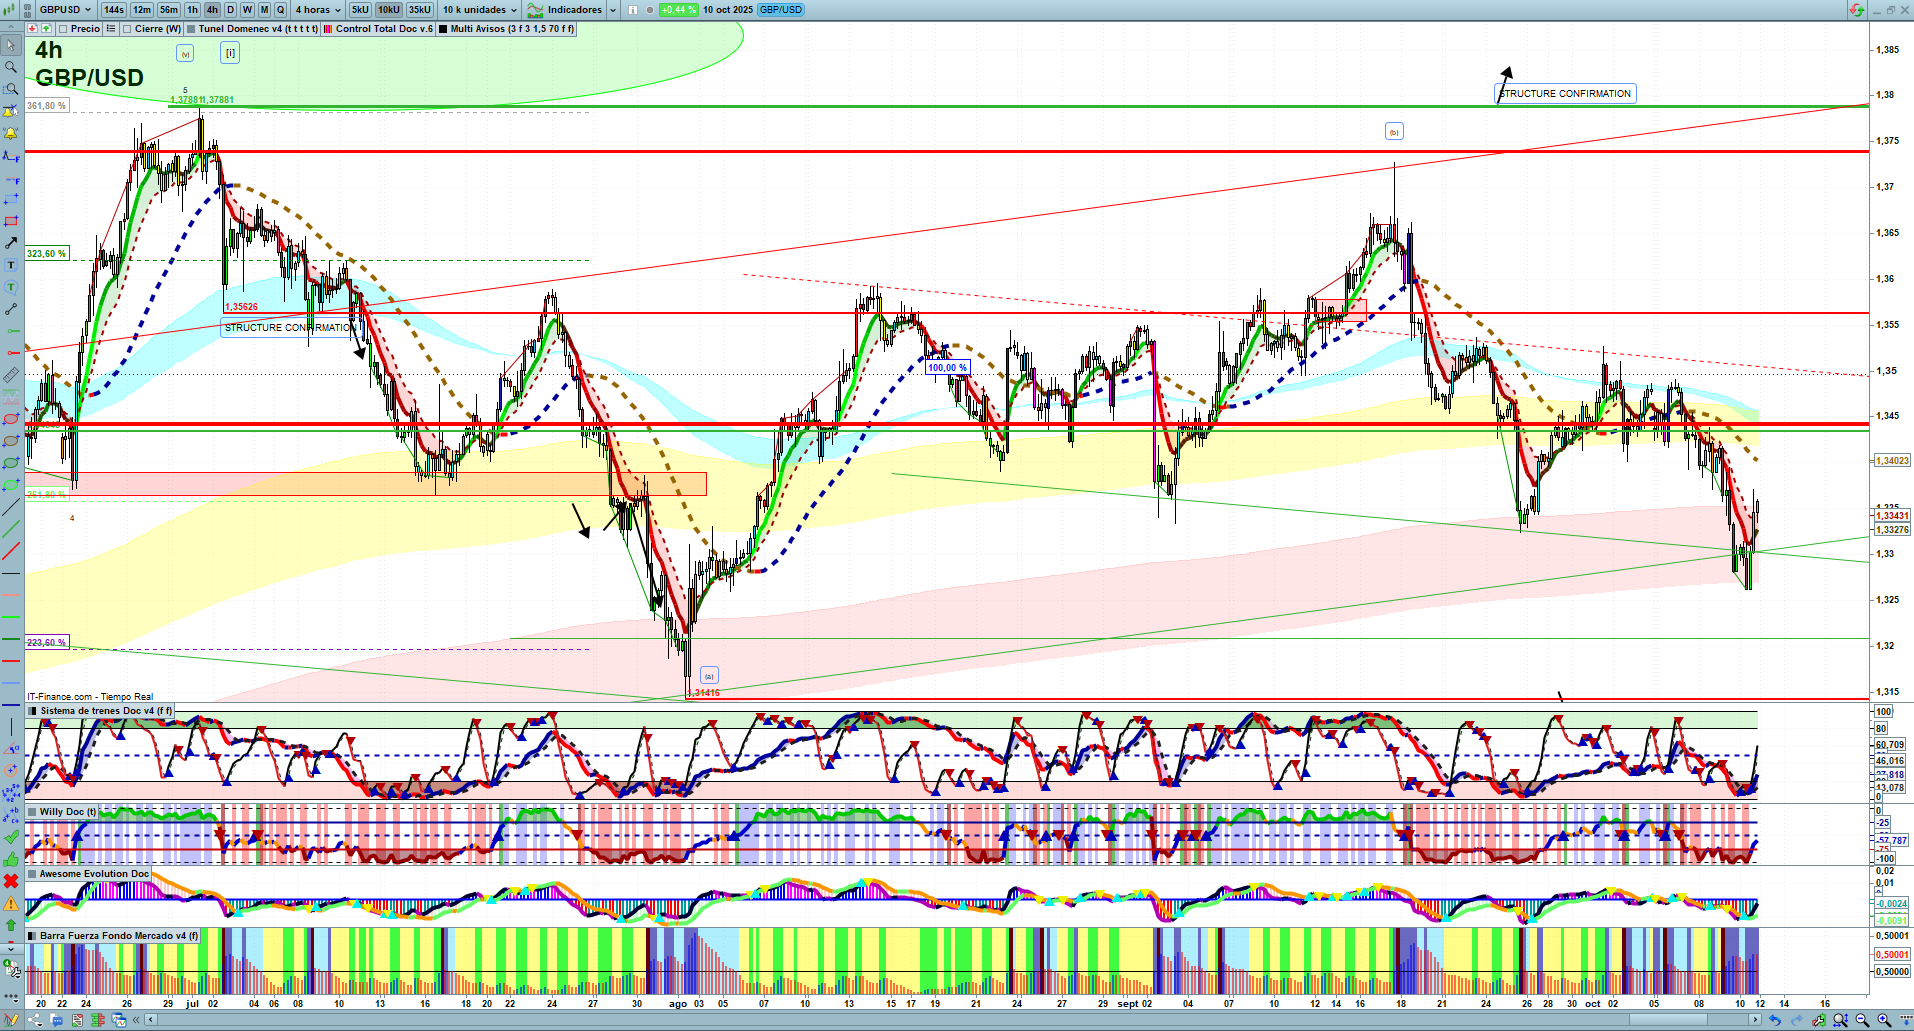
Task: Switch to the 1h timeframe
Action: (x=193, y=10)
